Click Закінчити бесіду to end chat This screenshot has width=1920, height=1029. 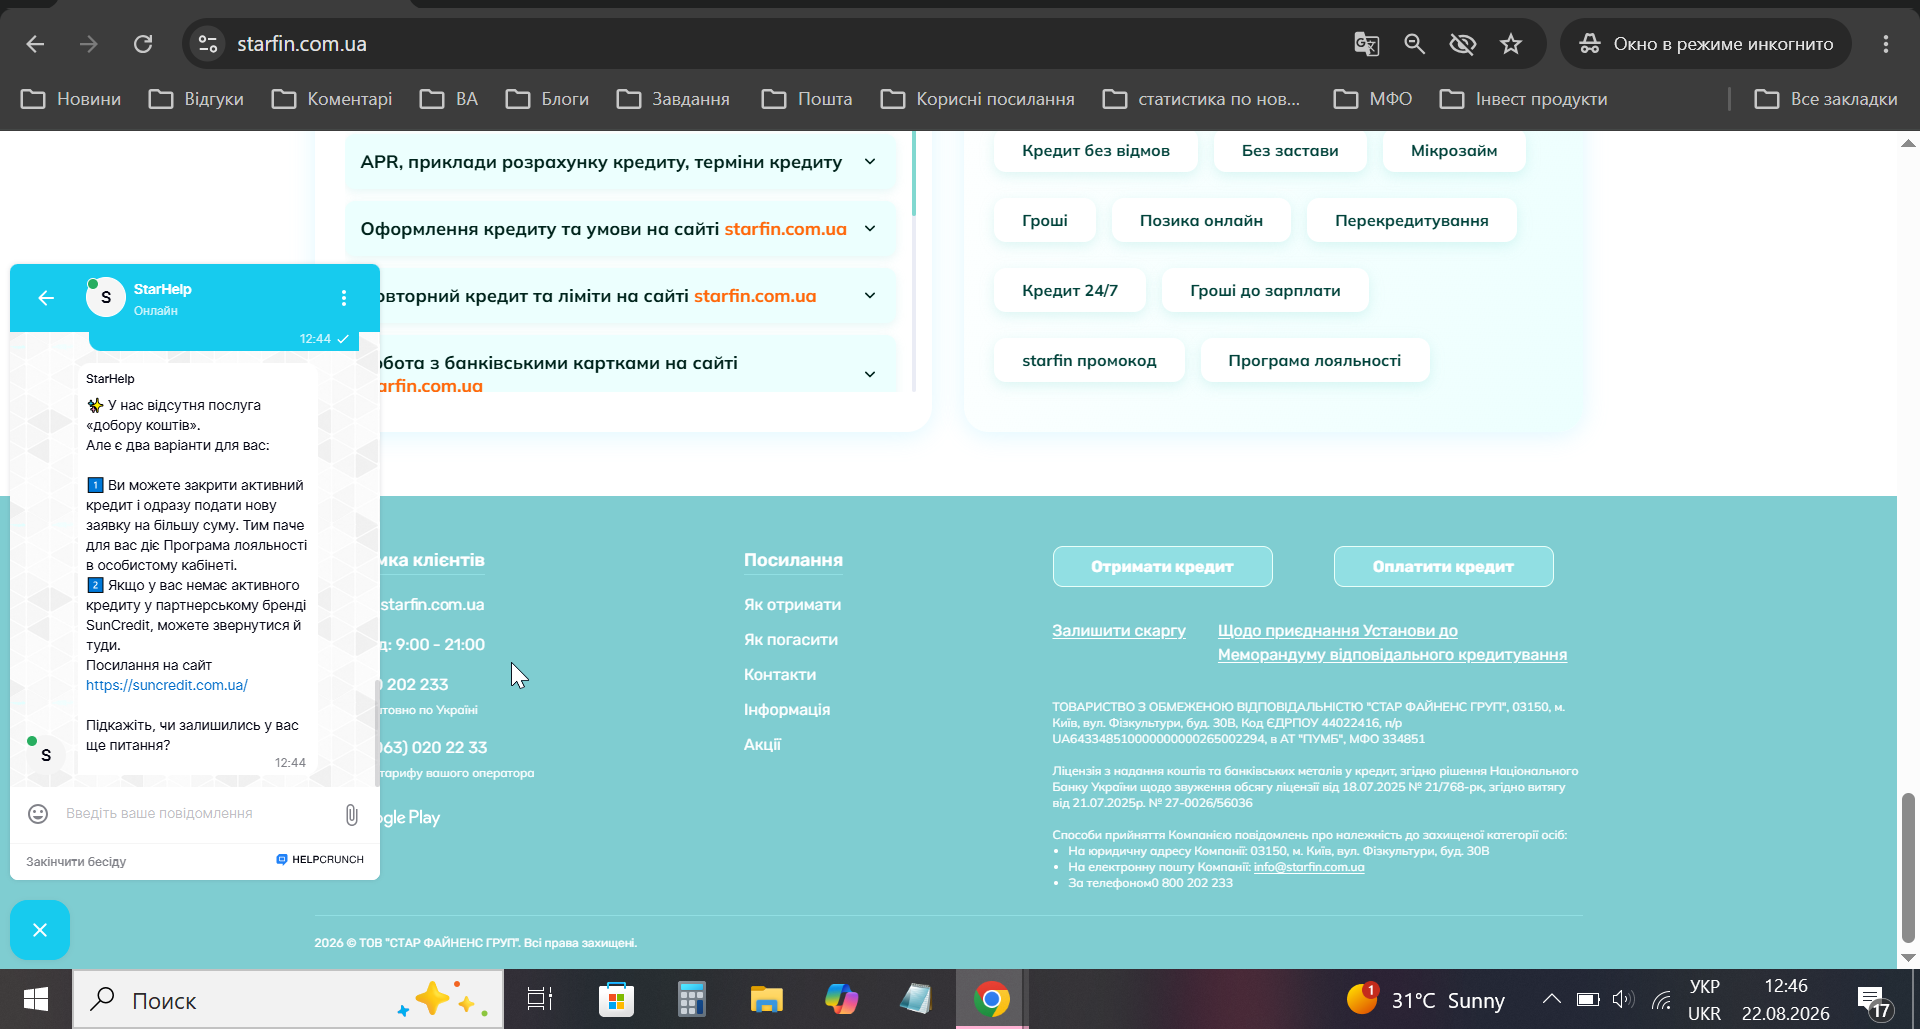click(x=76, y=861)
